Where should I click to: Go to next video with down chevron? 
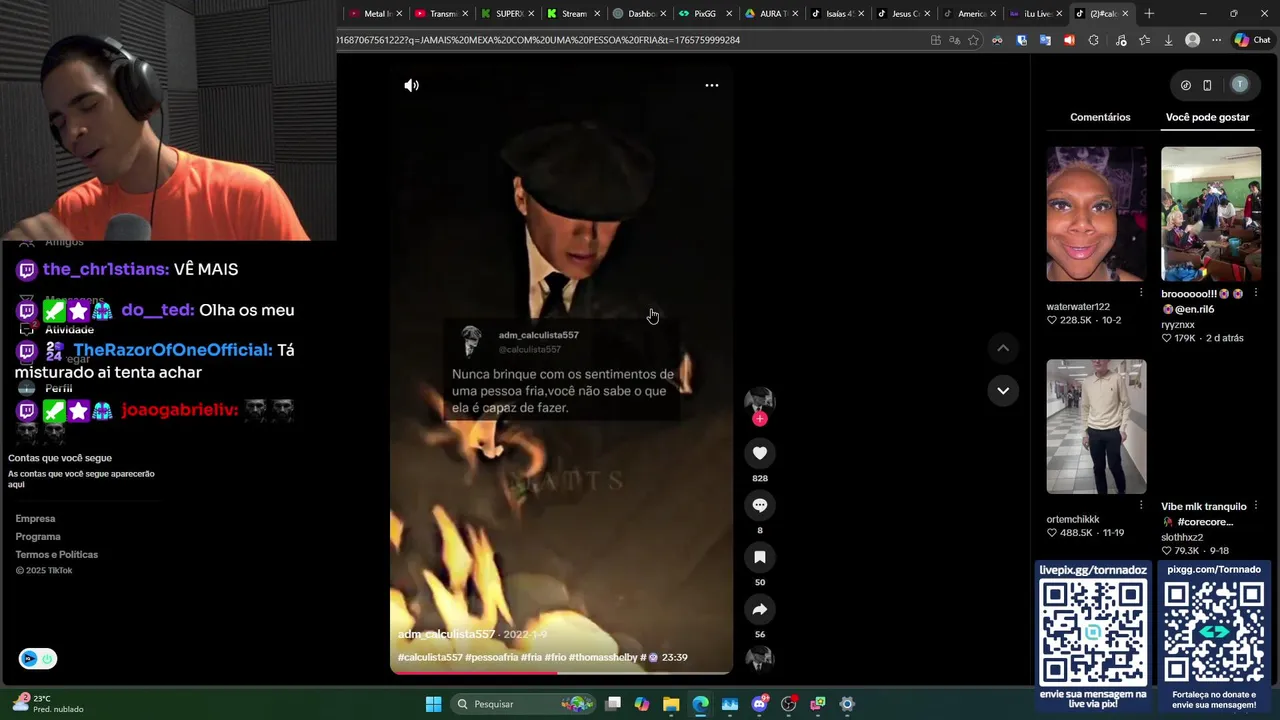click(x=1003, y=390)
